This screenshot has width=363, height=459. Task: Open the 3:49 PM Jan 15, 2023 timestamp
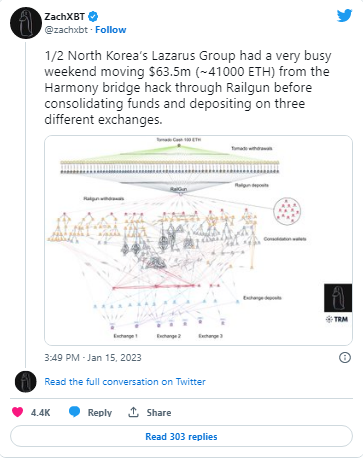click(x=93, y=358)
